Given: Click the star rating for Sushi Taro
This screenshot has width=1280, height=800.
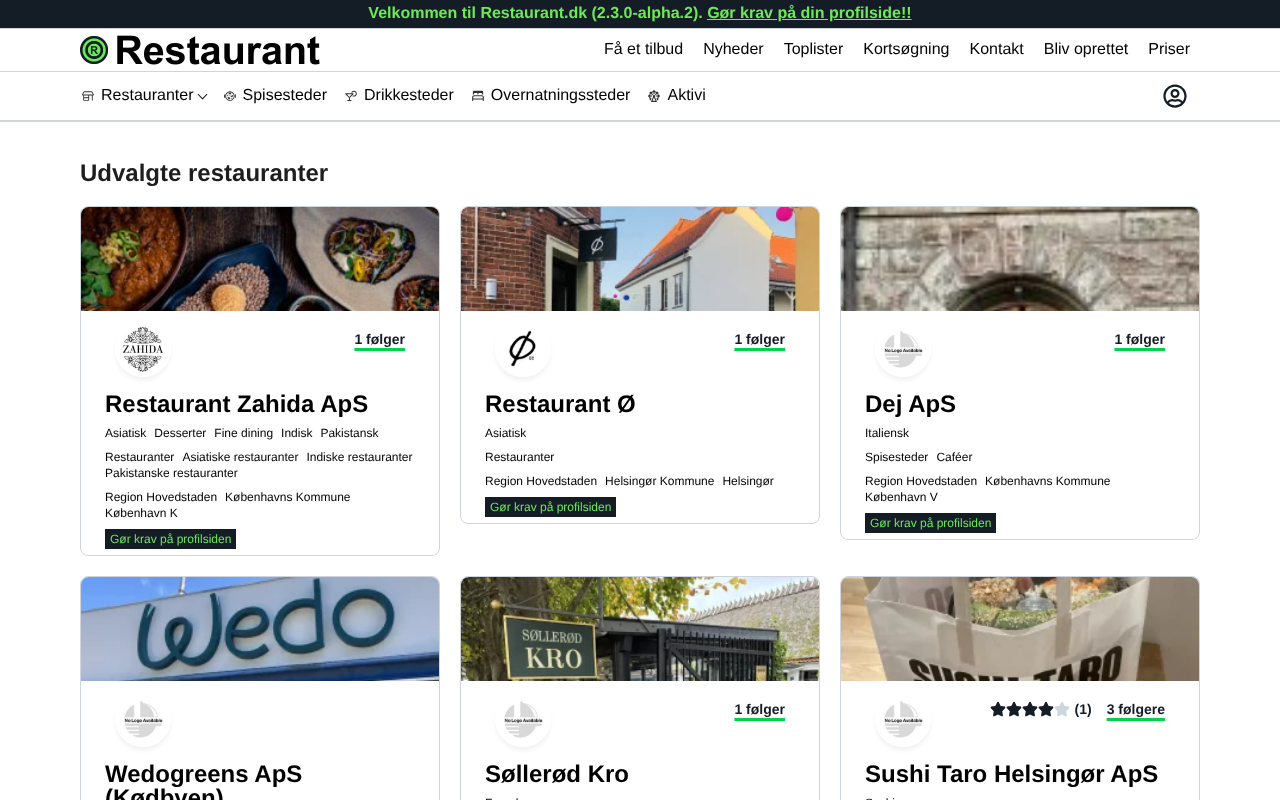Looking at the screenshot, I should click(x=1030, y=710).
